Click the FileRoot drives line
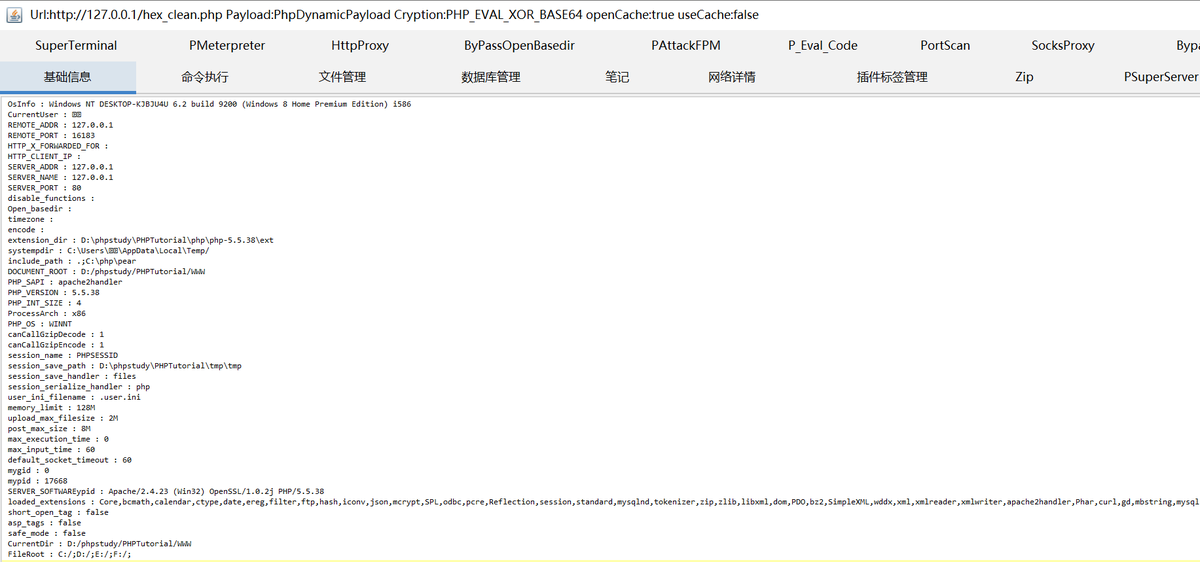 [69, 554]
